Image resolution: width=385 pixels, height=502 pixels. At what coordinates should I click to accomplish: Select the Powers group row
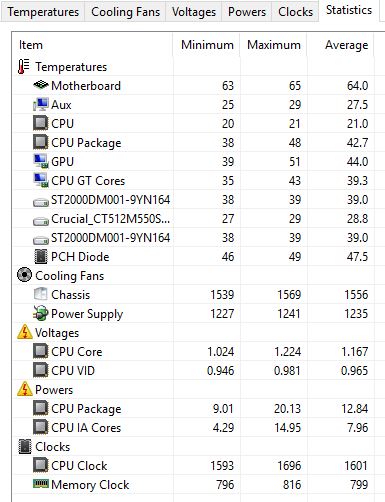pyautogui.click(x=193, y=390)
